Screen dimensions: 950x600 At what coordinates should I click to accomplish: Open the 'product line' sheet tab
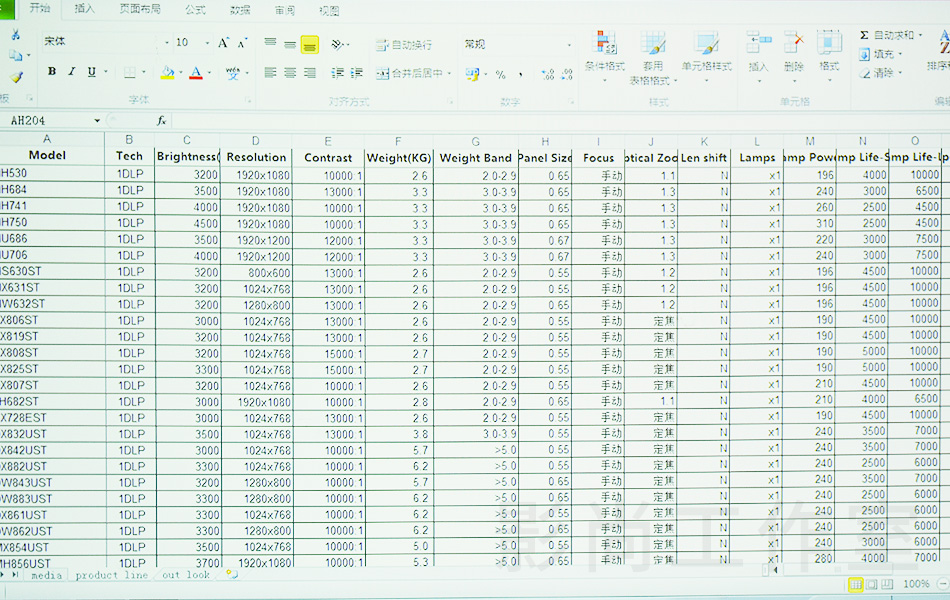point(111,575)
